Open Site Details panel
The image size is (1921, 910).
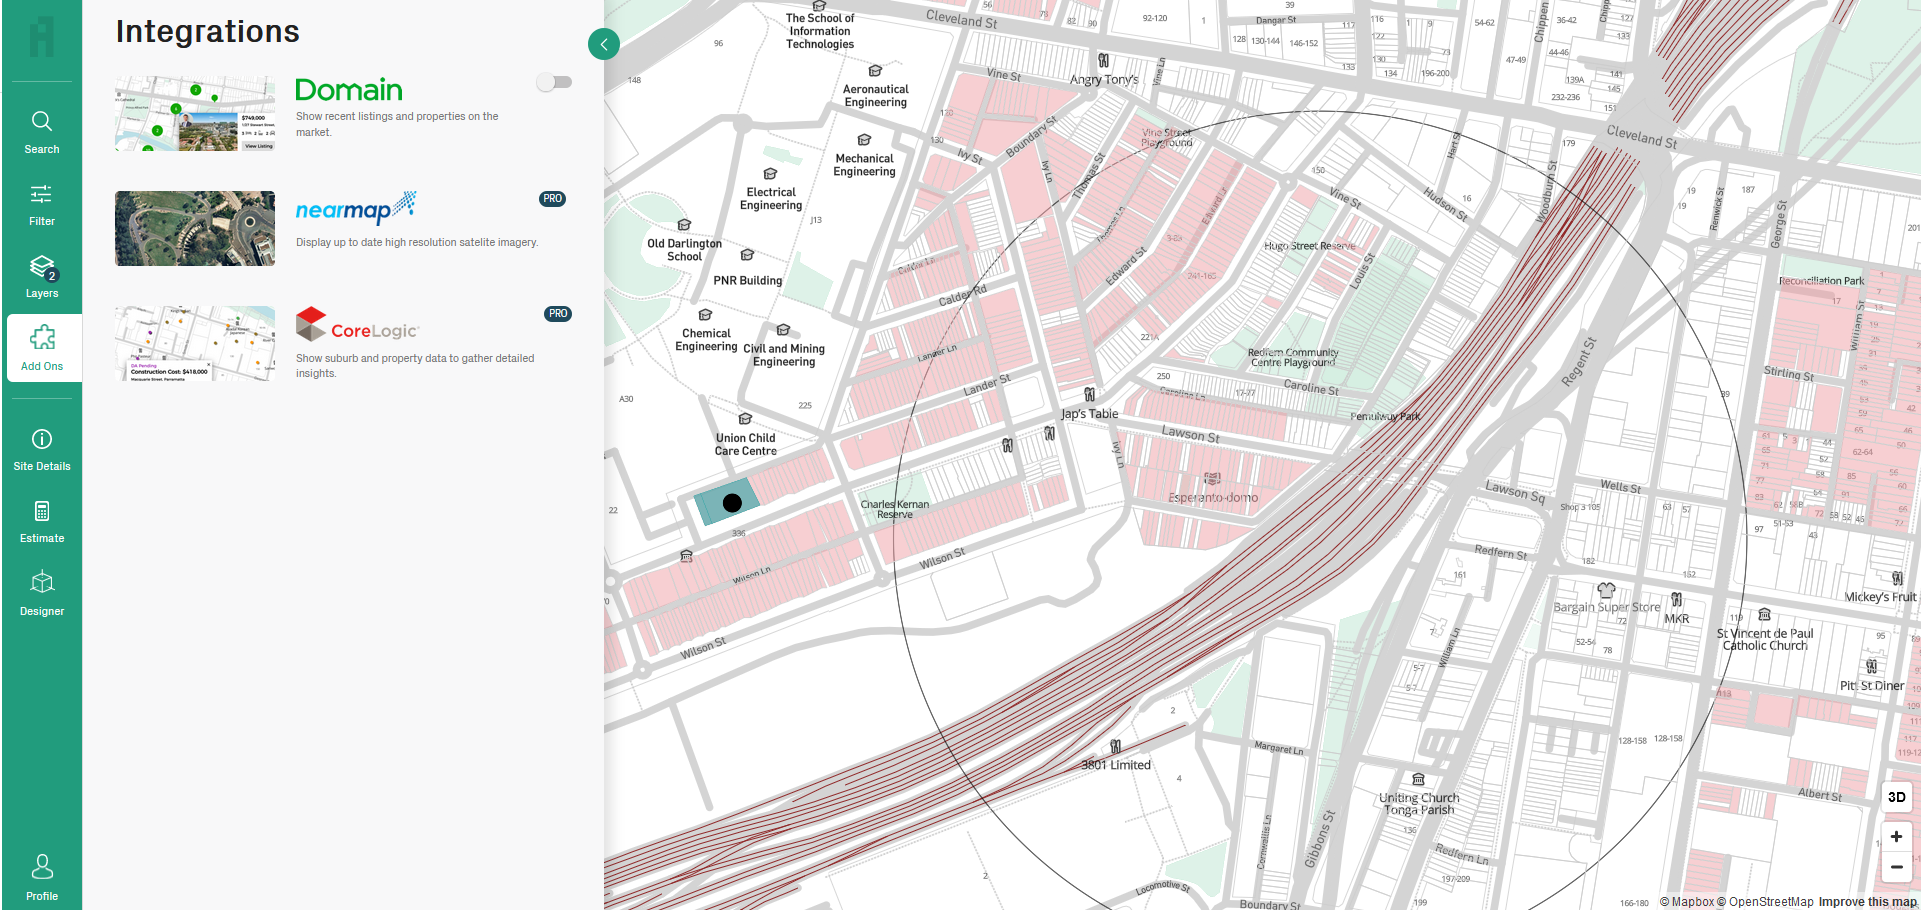(42, 449)
